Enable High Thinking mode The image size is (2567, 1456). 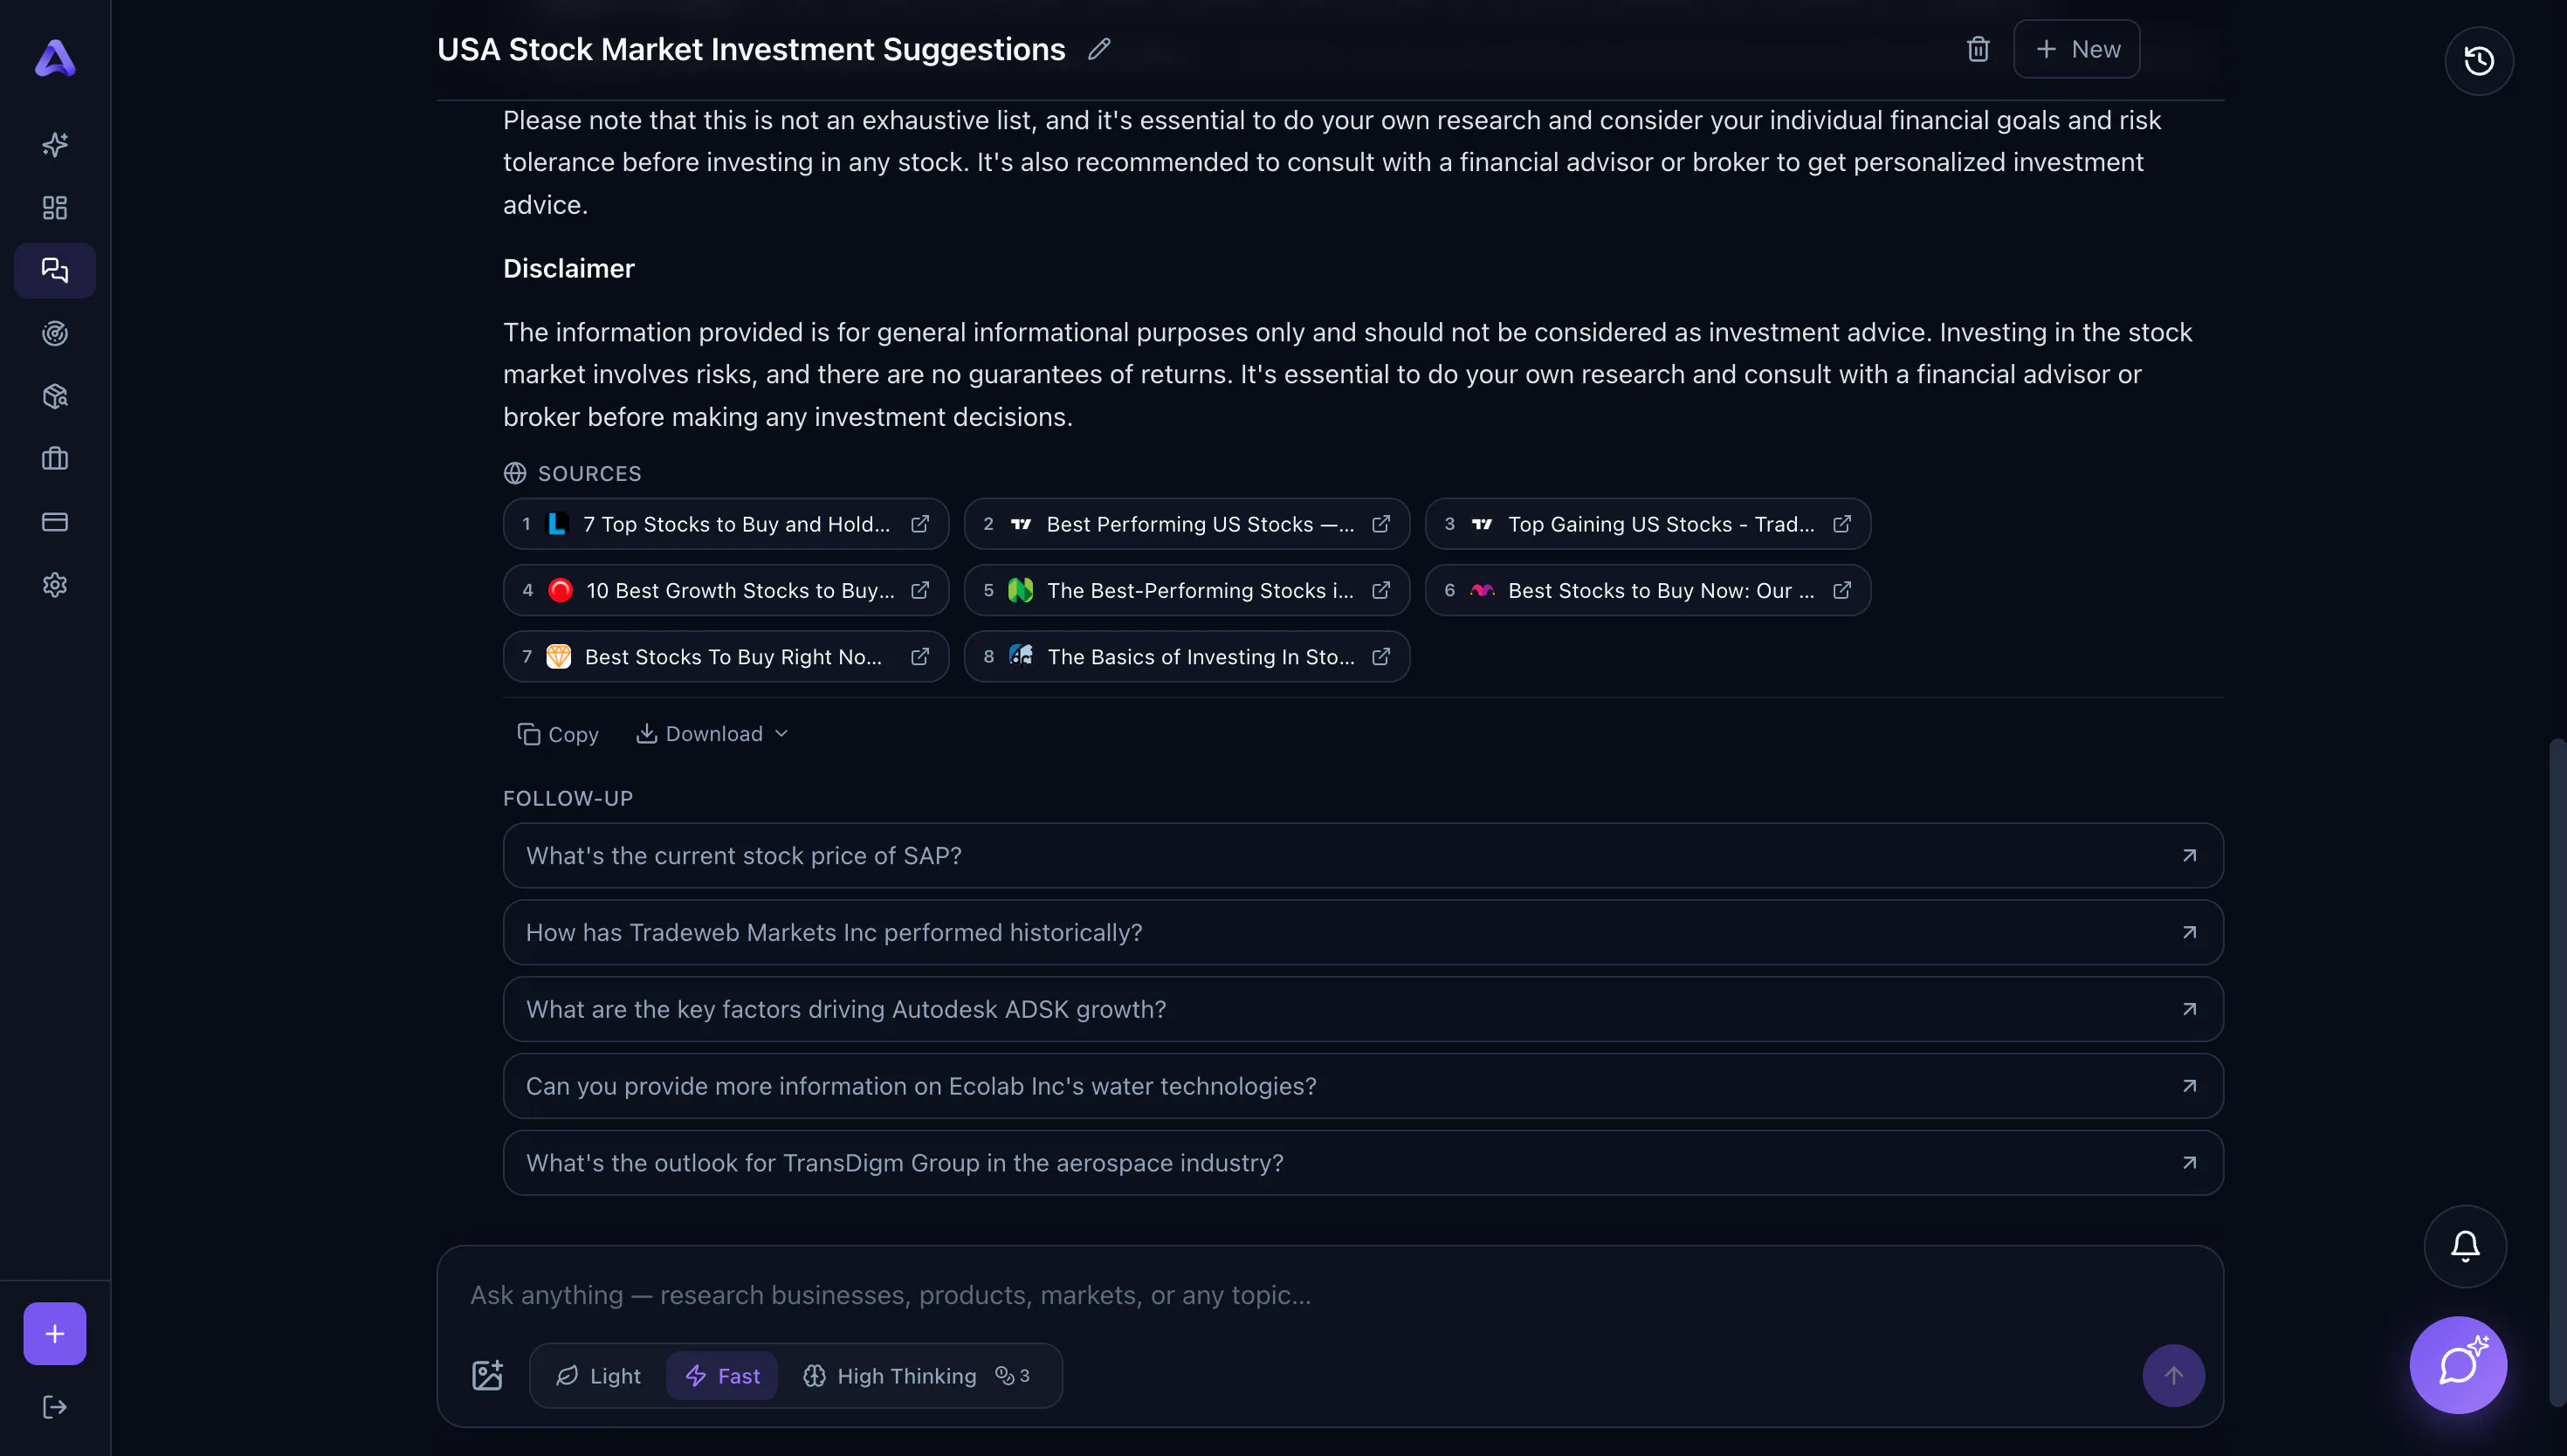click(890, 1376)
